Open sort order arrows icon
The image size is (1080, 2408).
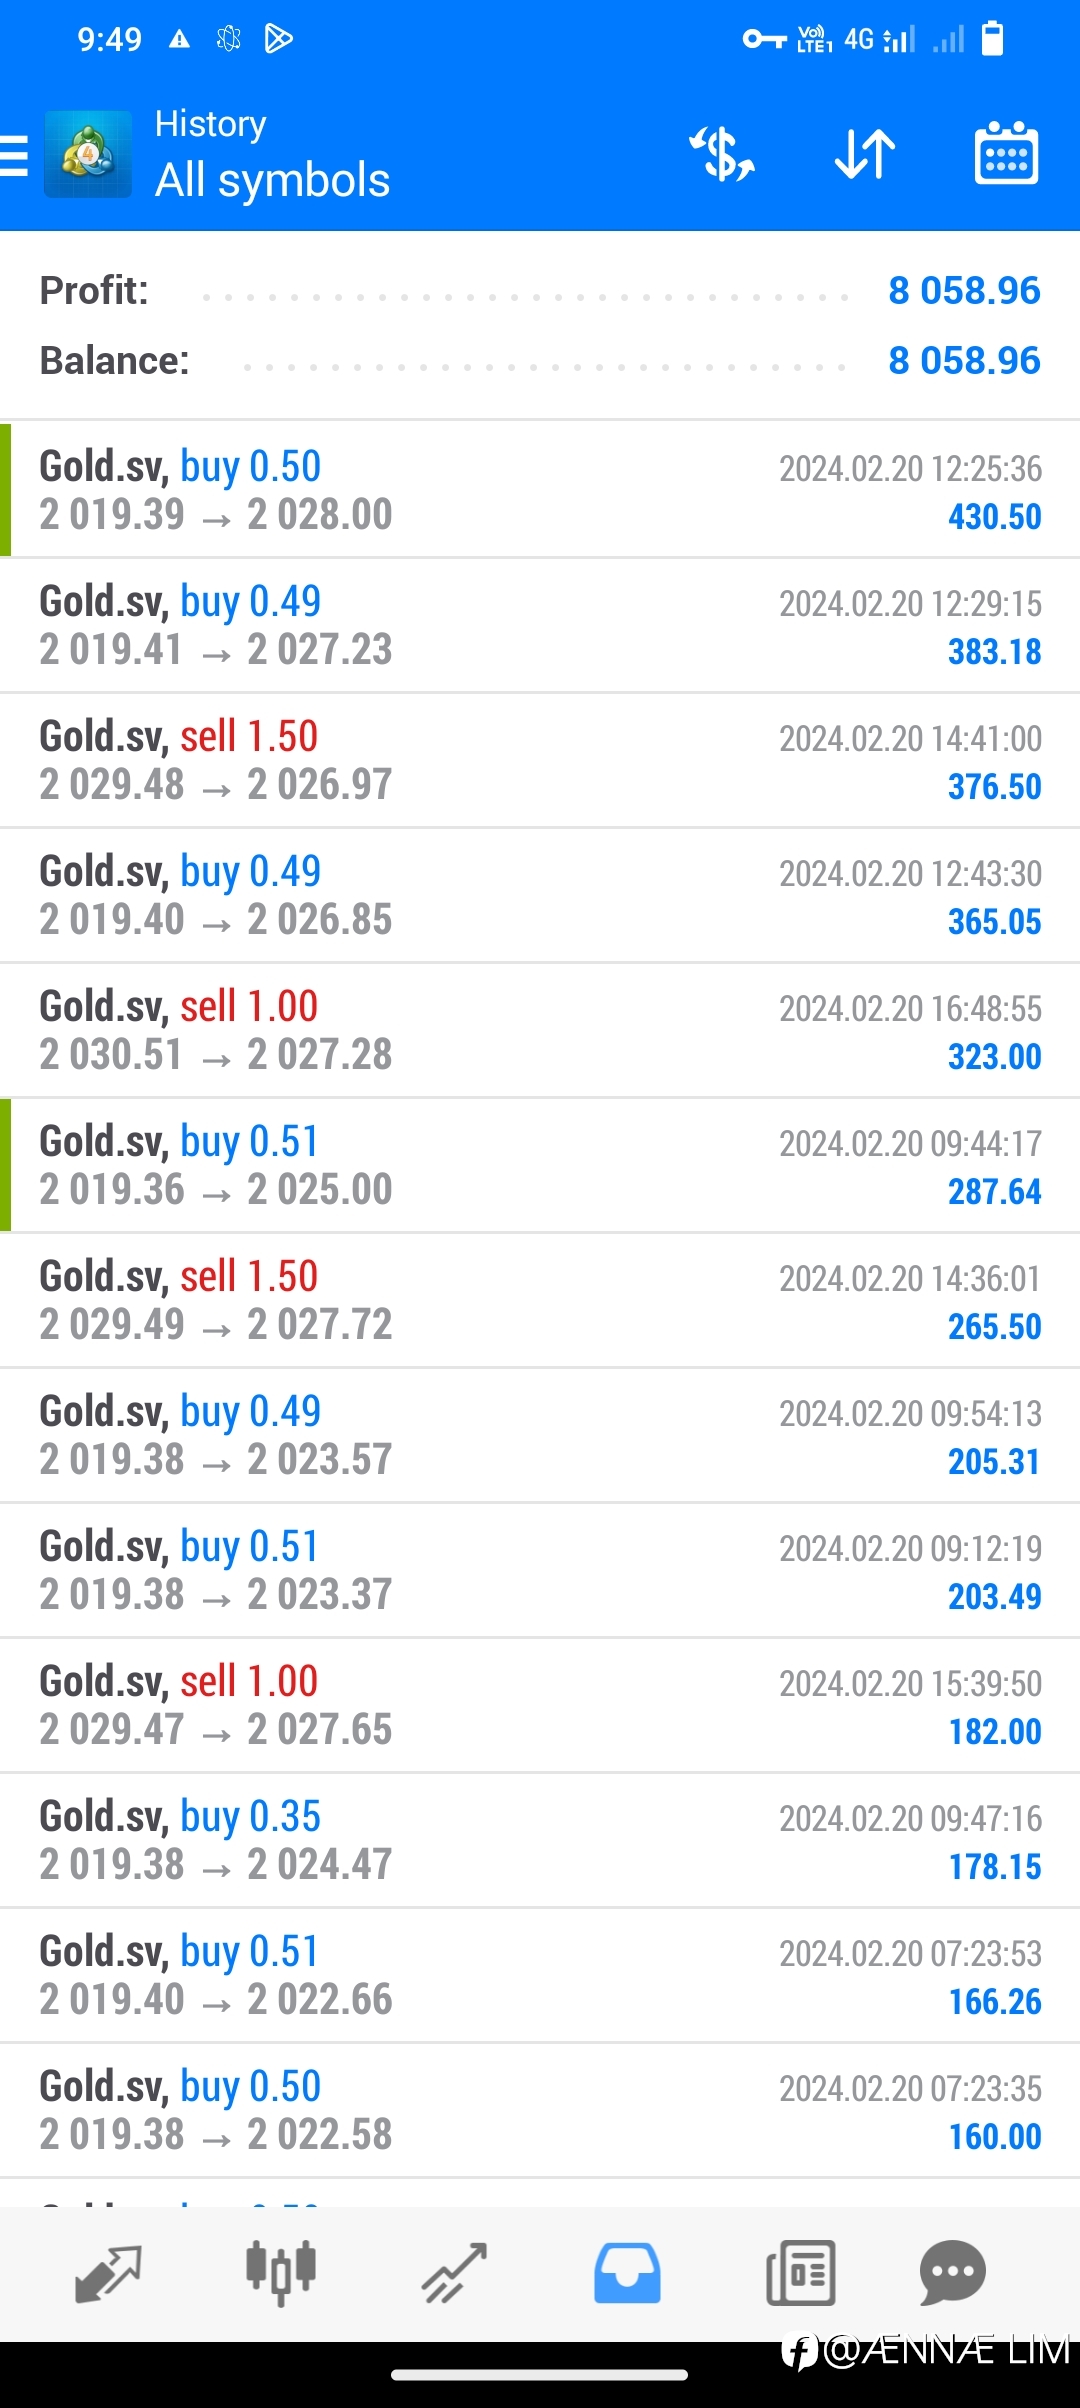click(865, 154)
